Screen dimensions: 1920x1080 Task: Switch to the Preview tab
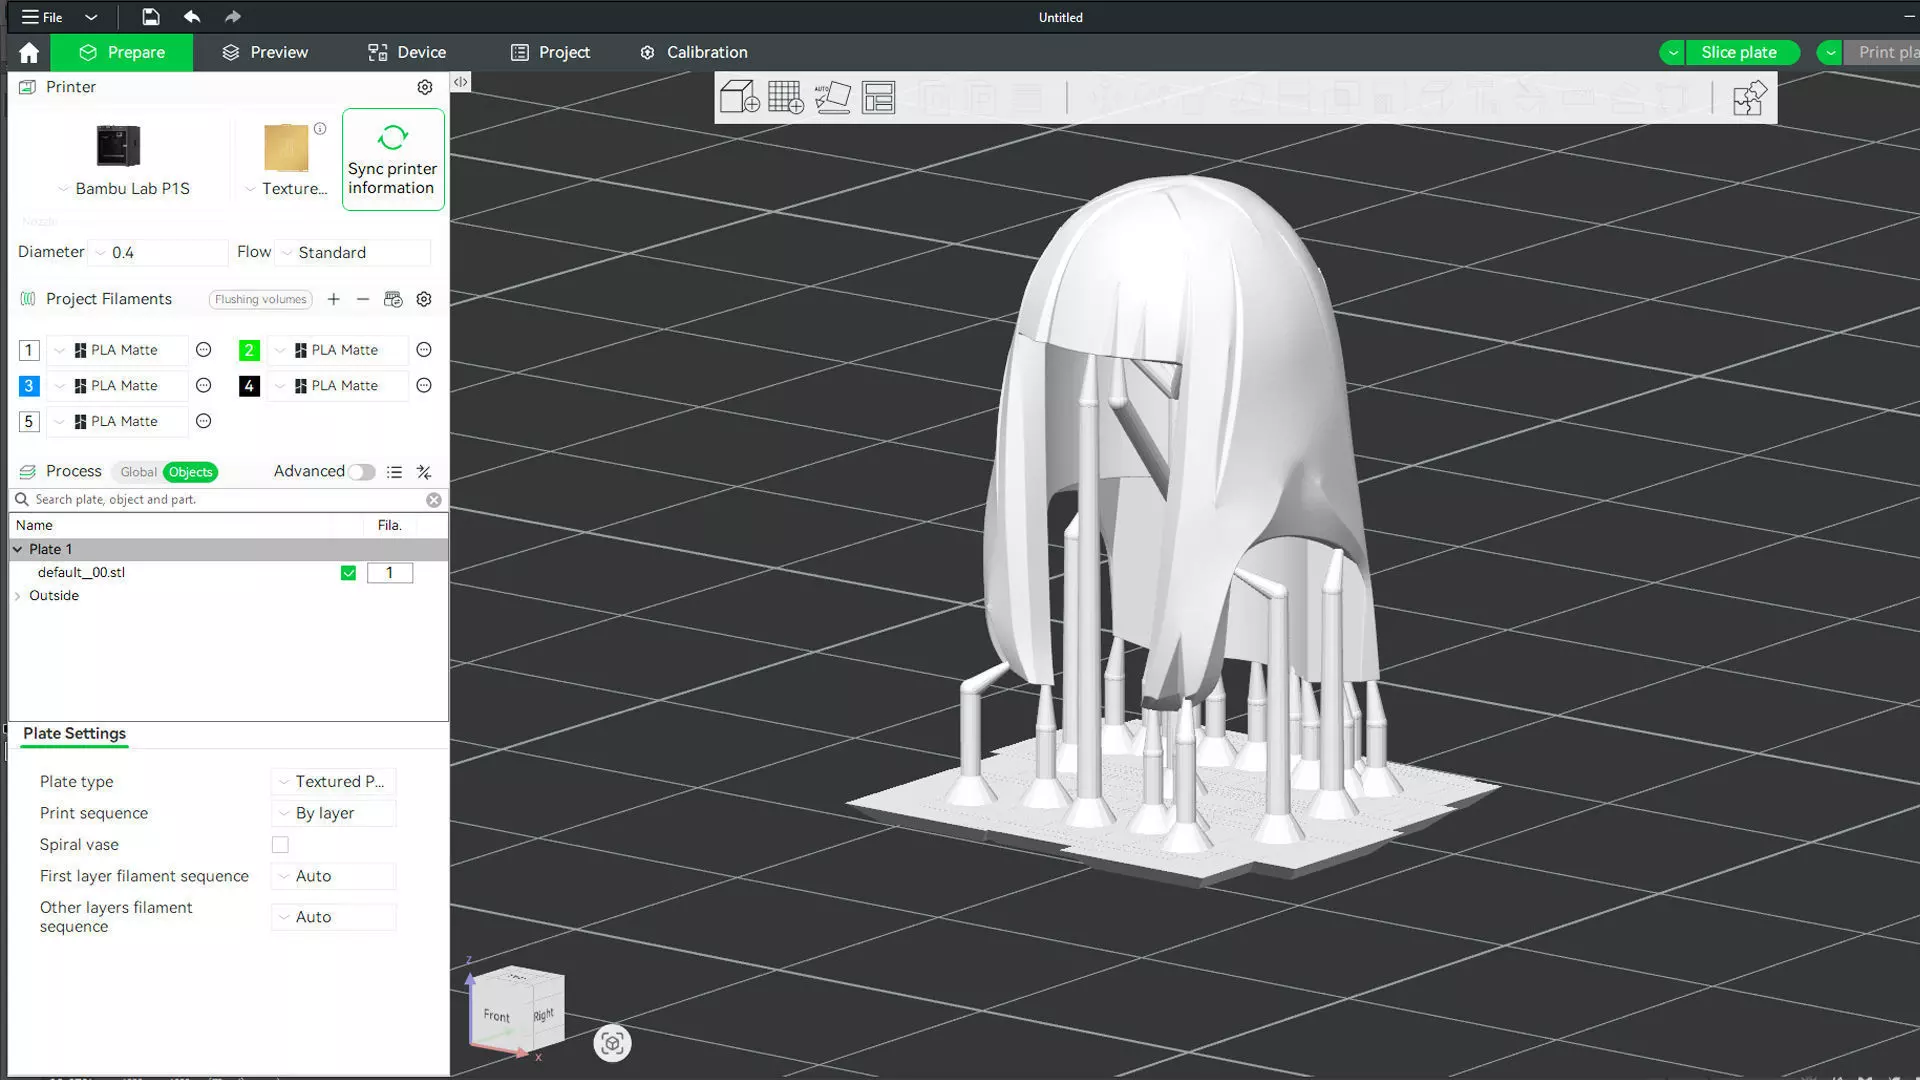[265, 53]
